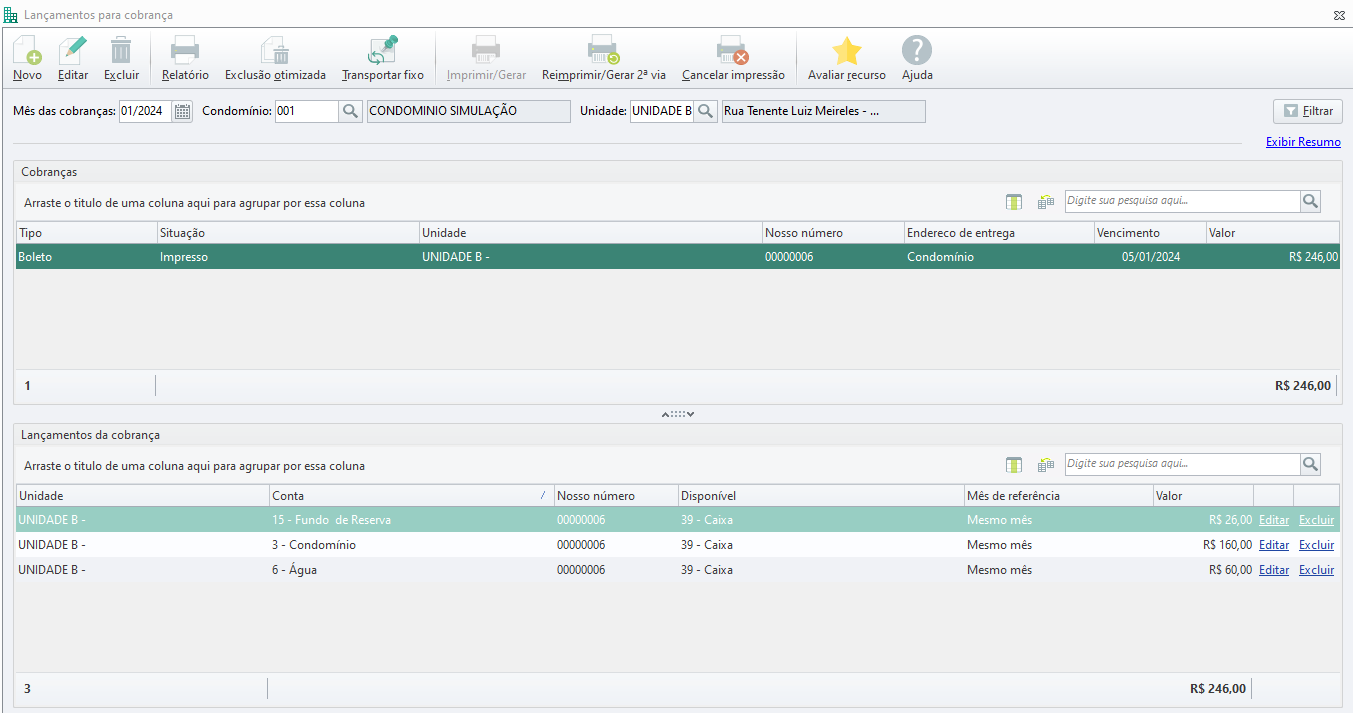Sort by Mês de referência column header

1058,496
